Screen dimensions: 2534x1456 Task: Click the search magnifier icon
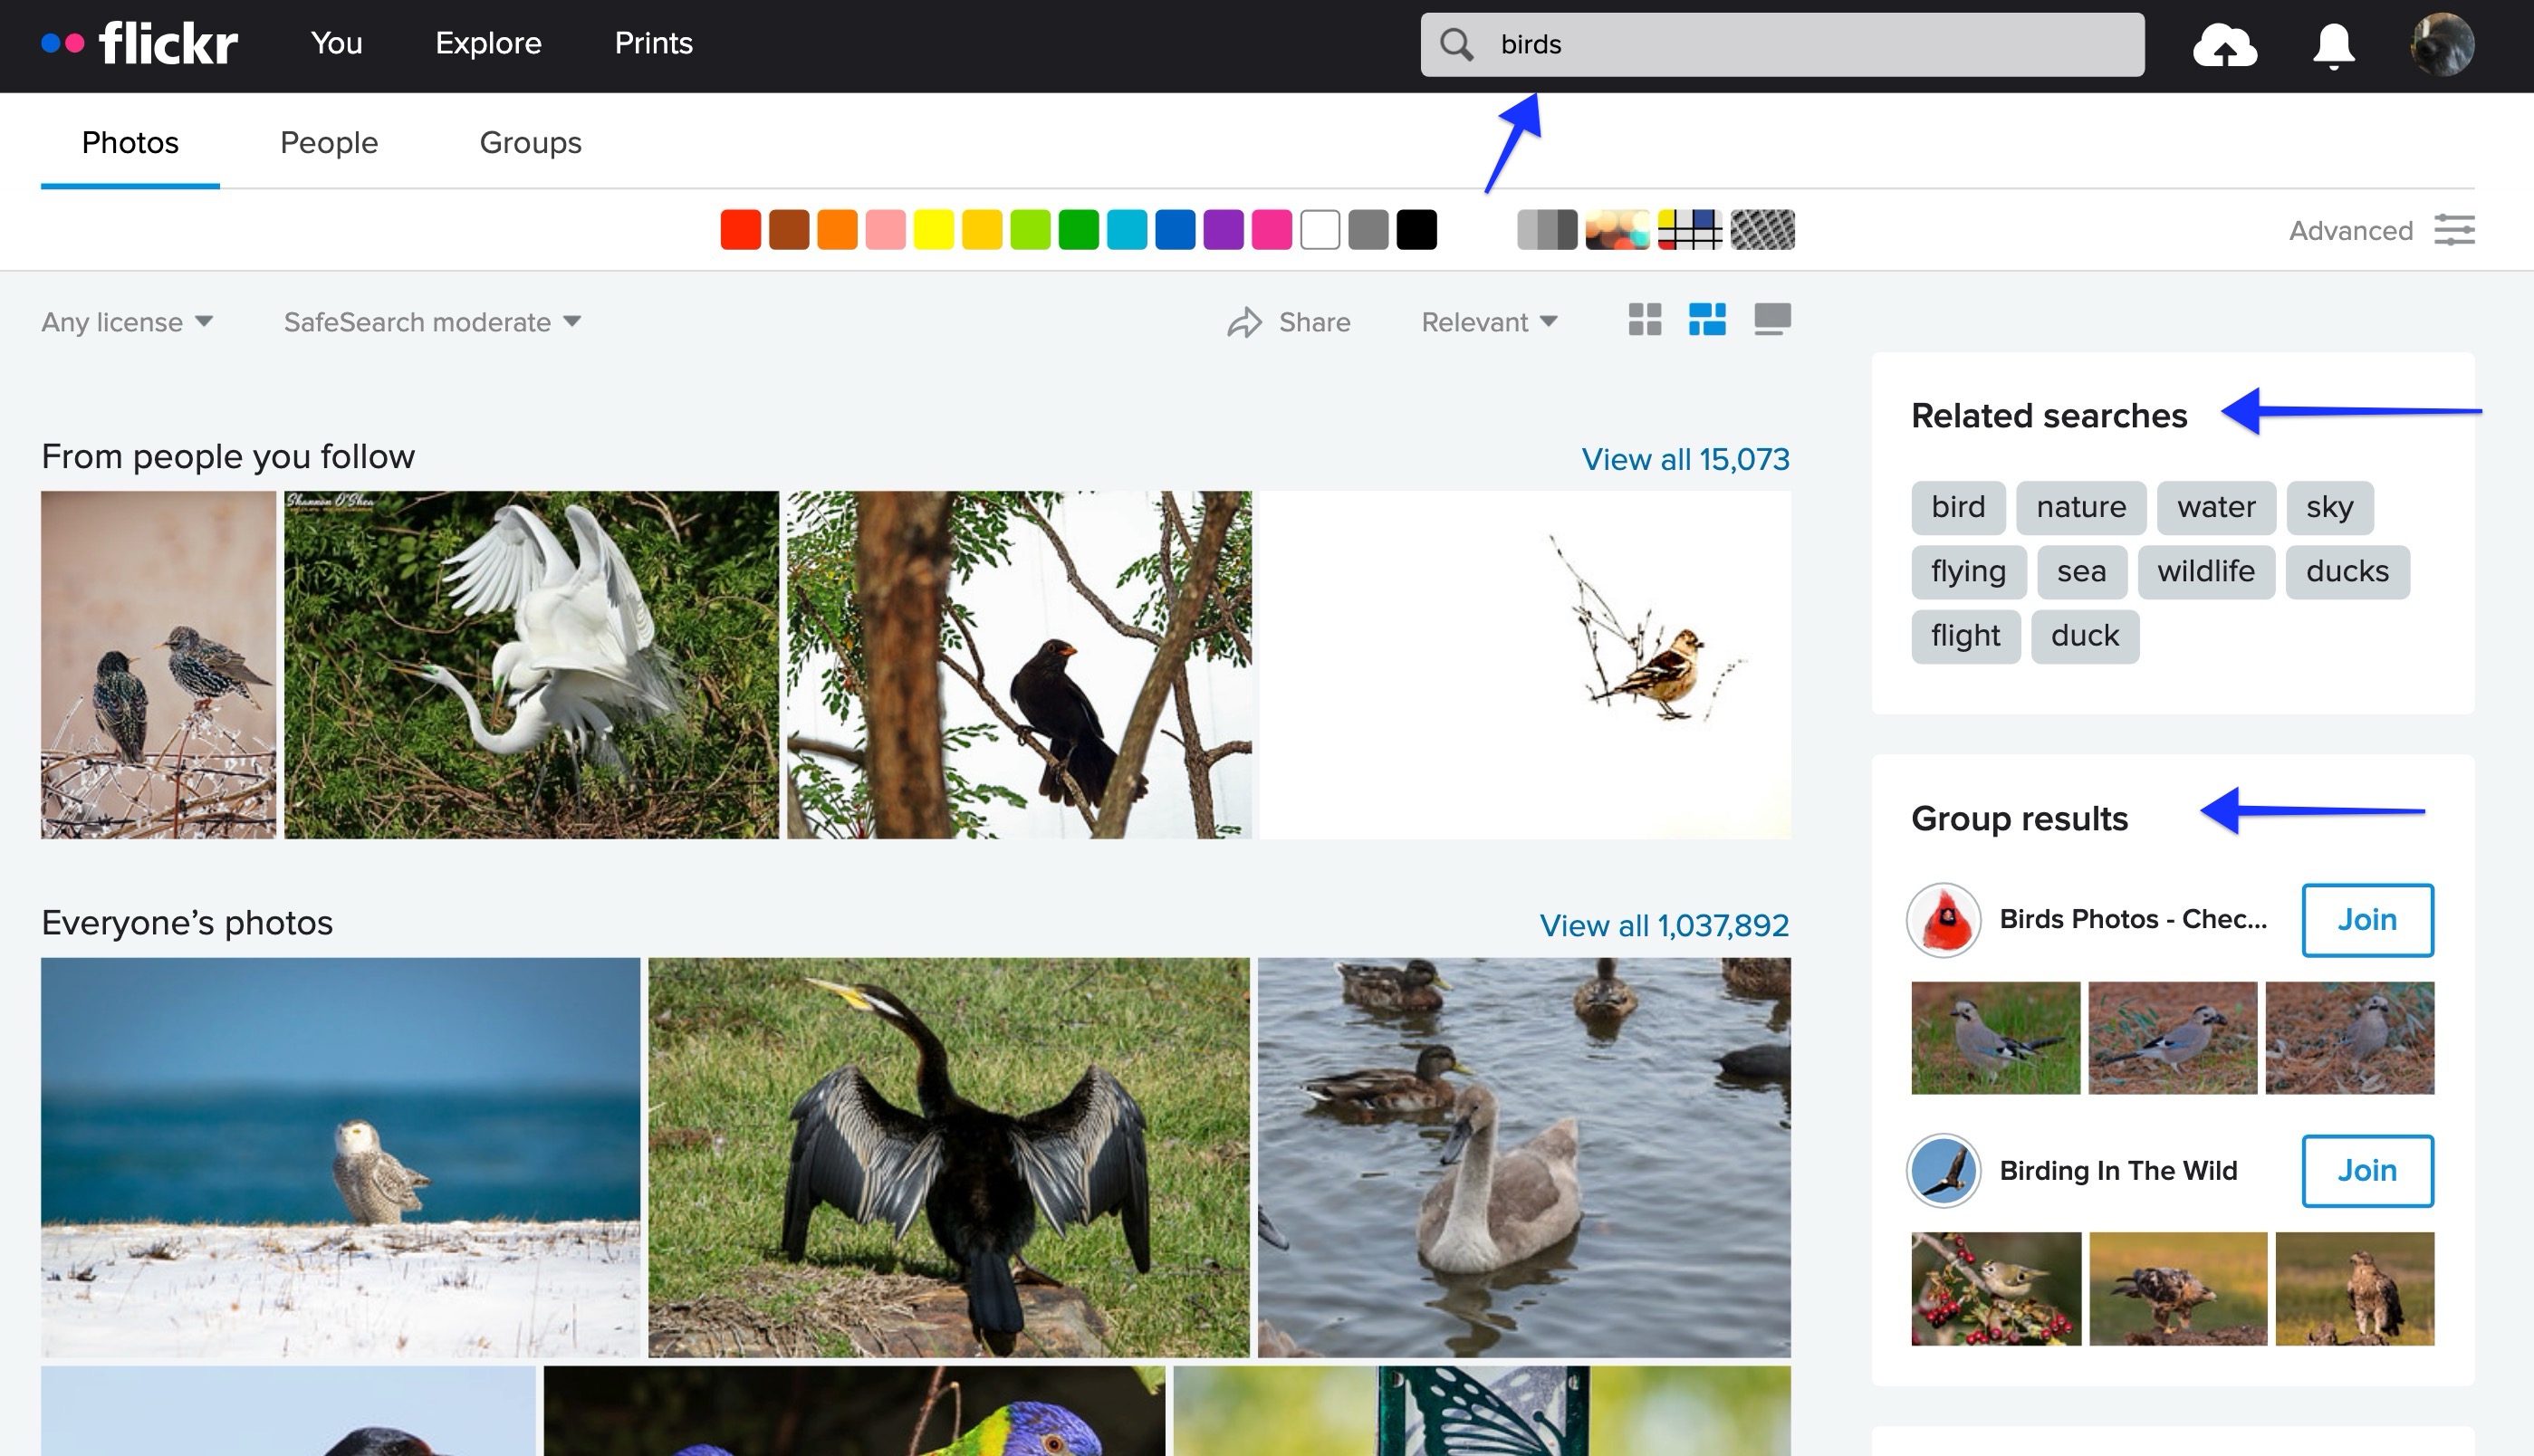tap(1457, 44)
